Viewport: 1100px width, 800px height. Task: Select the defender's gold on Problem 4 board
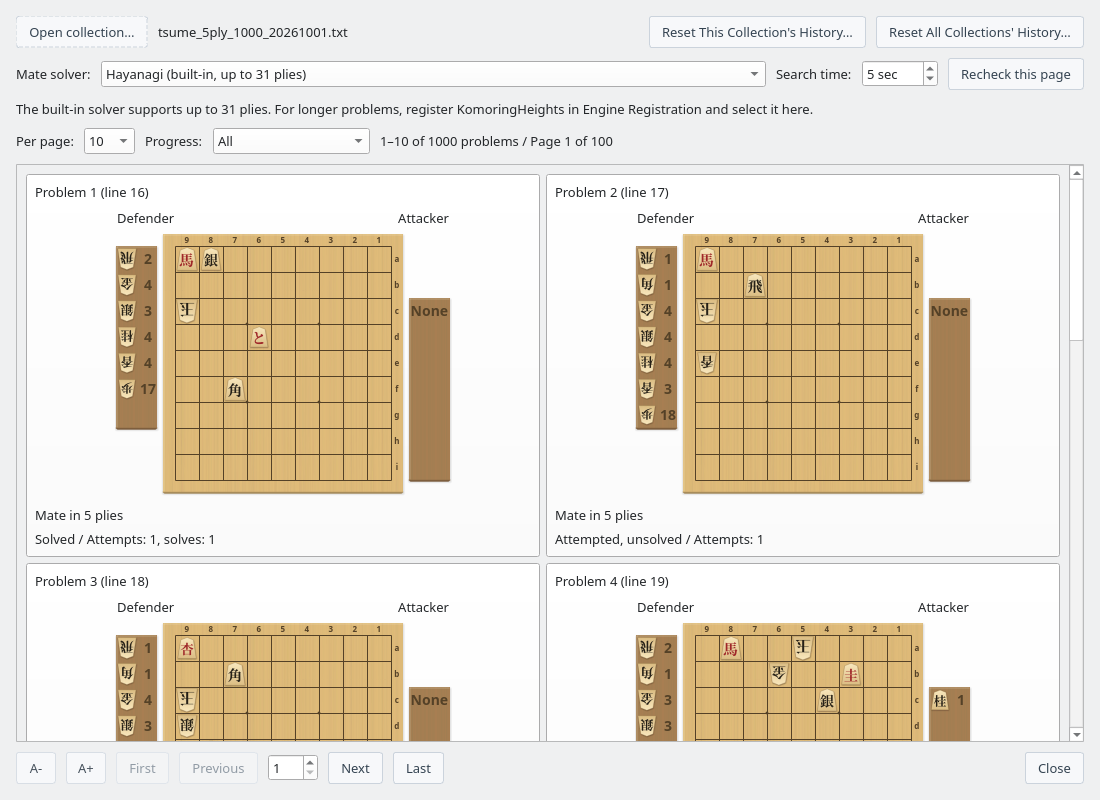[x=779, y=674]
